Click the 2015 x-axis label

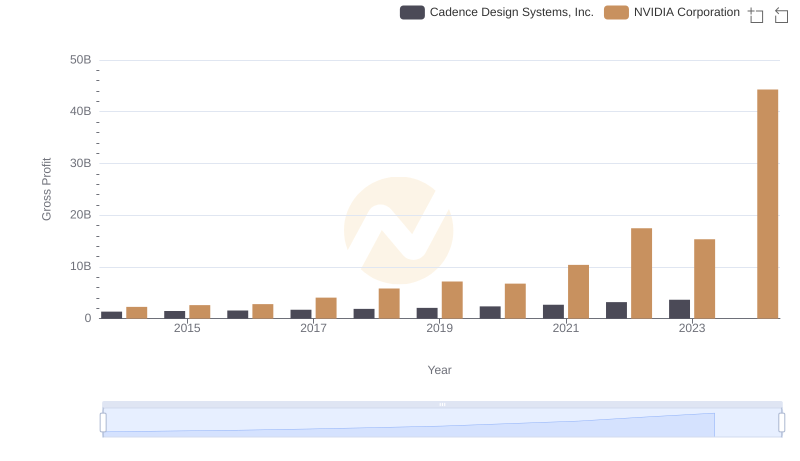click(187, 328)
